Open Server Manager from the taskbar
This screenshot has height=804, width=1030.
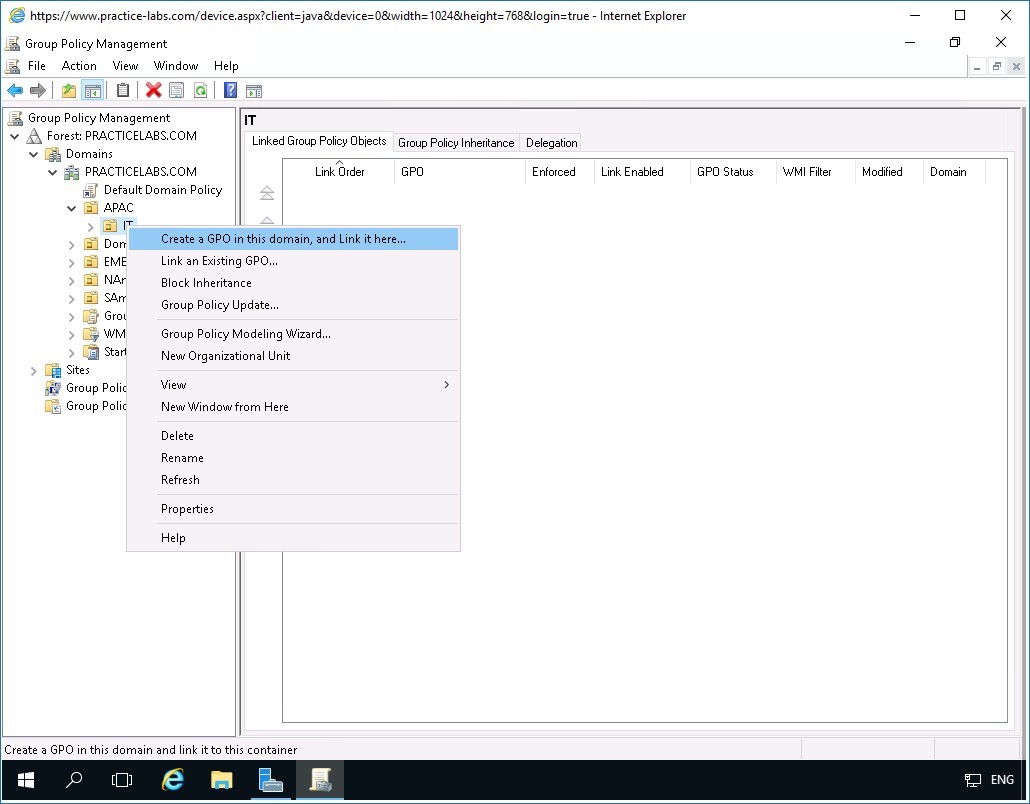(x=271, y=780)
